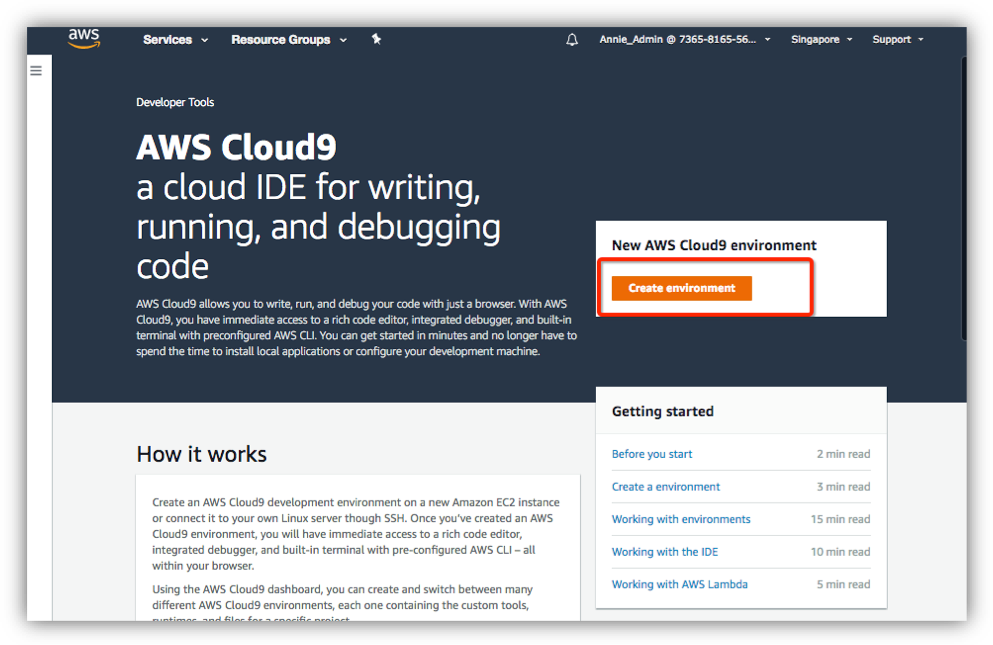Click the 'Developer Tools' breadcrumb text

pyautogui.click(x=175, y=102)
